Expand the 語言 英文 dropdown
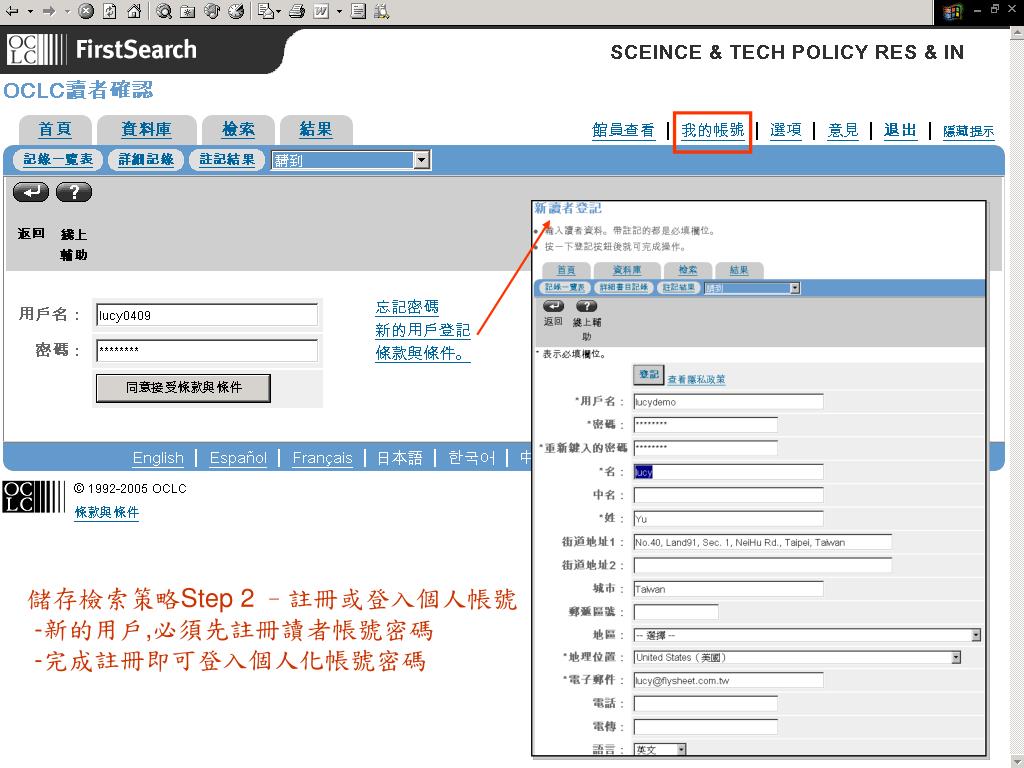Screen dimensions: 1024x768 pos(681,750)
